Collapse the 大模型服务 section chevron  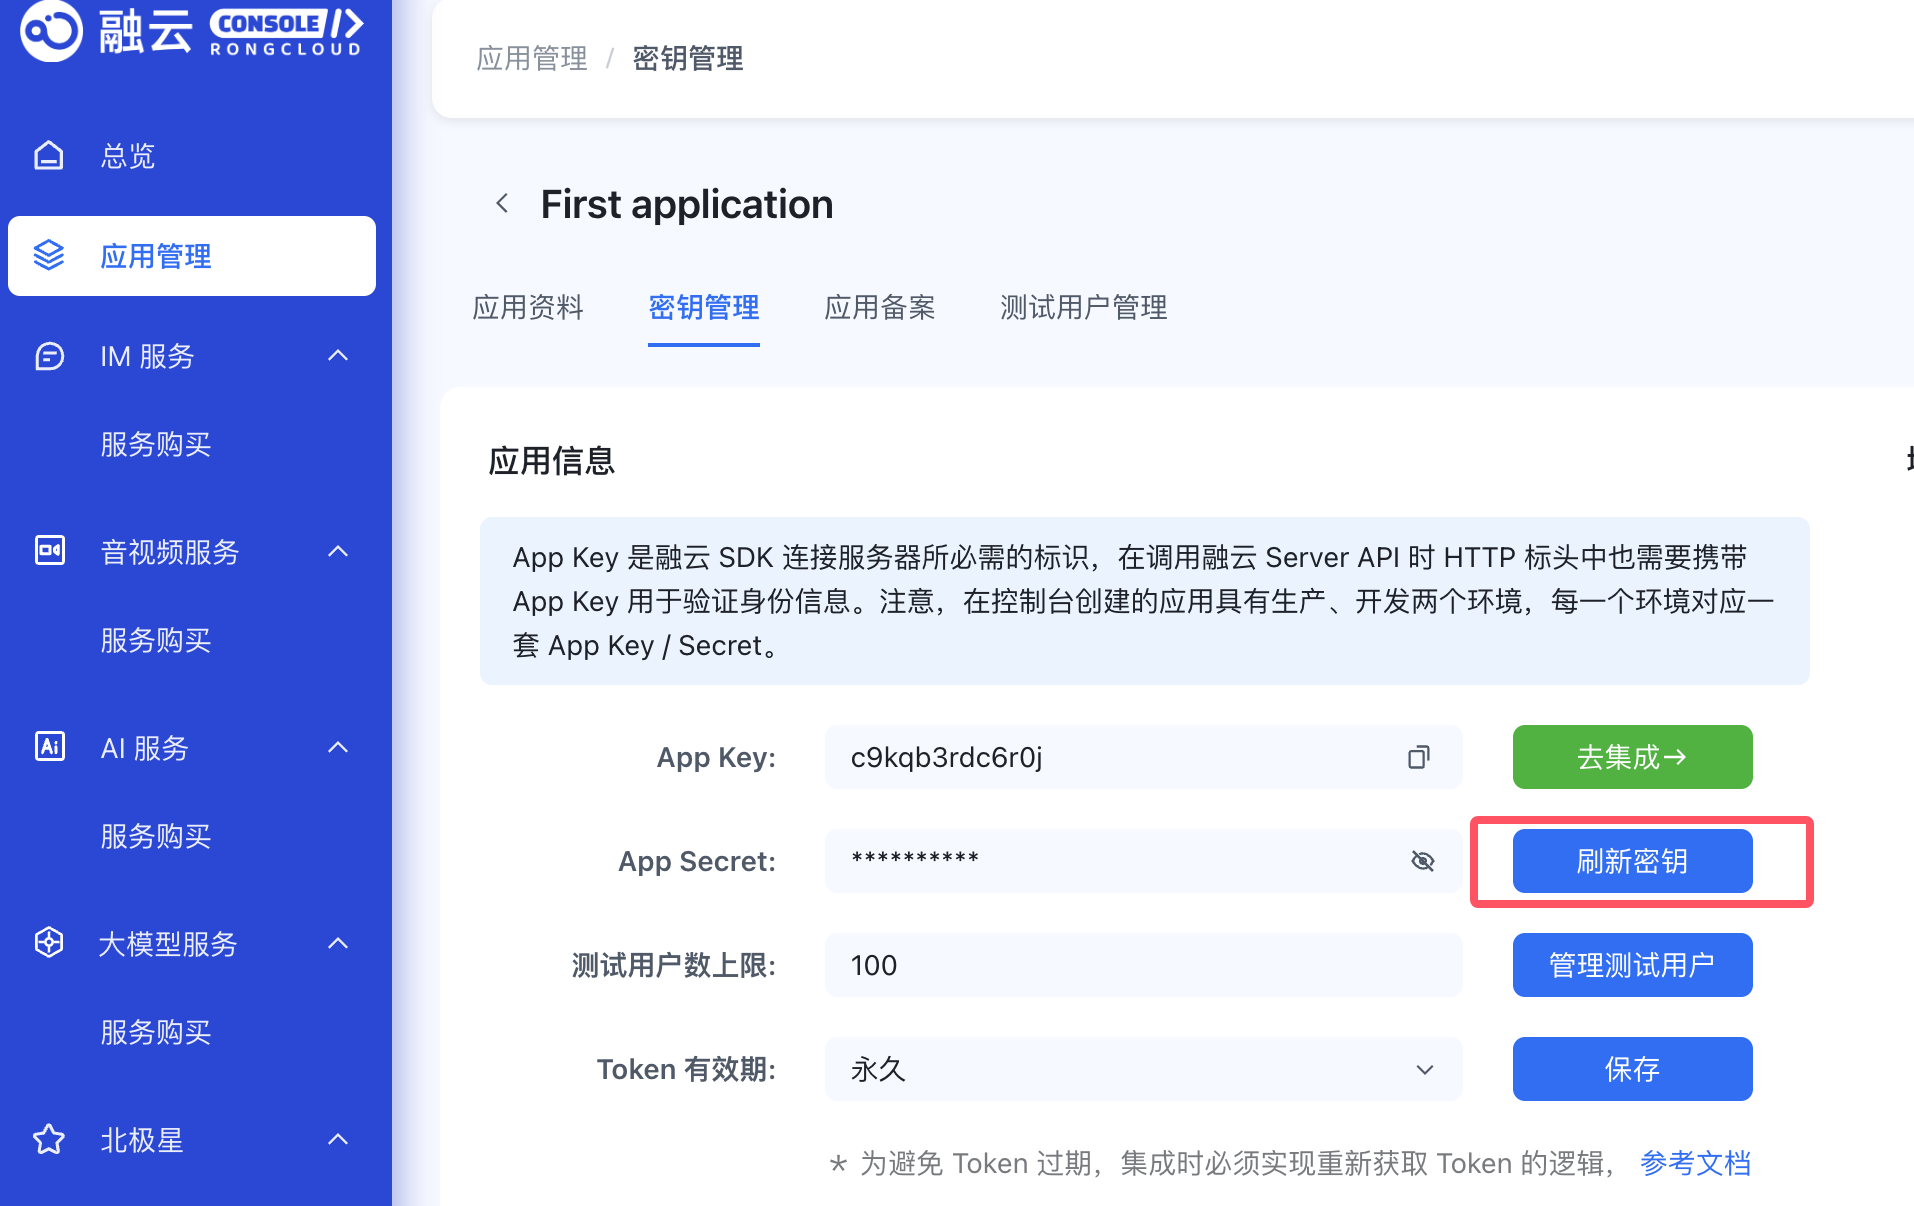[x=339, y=943]
